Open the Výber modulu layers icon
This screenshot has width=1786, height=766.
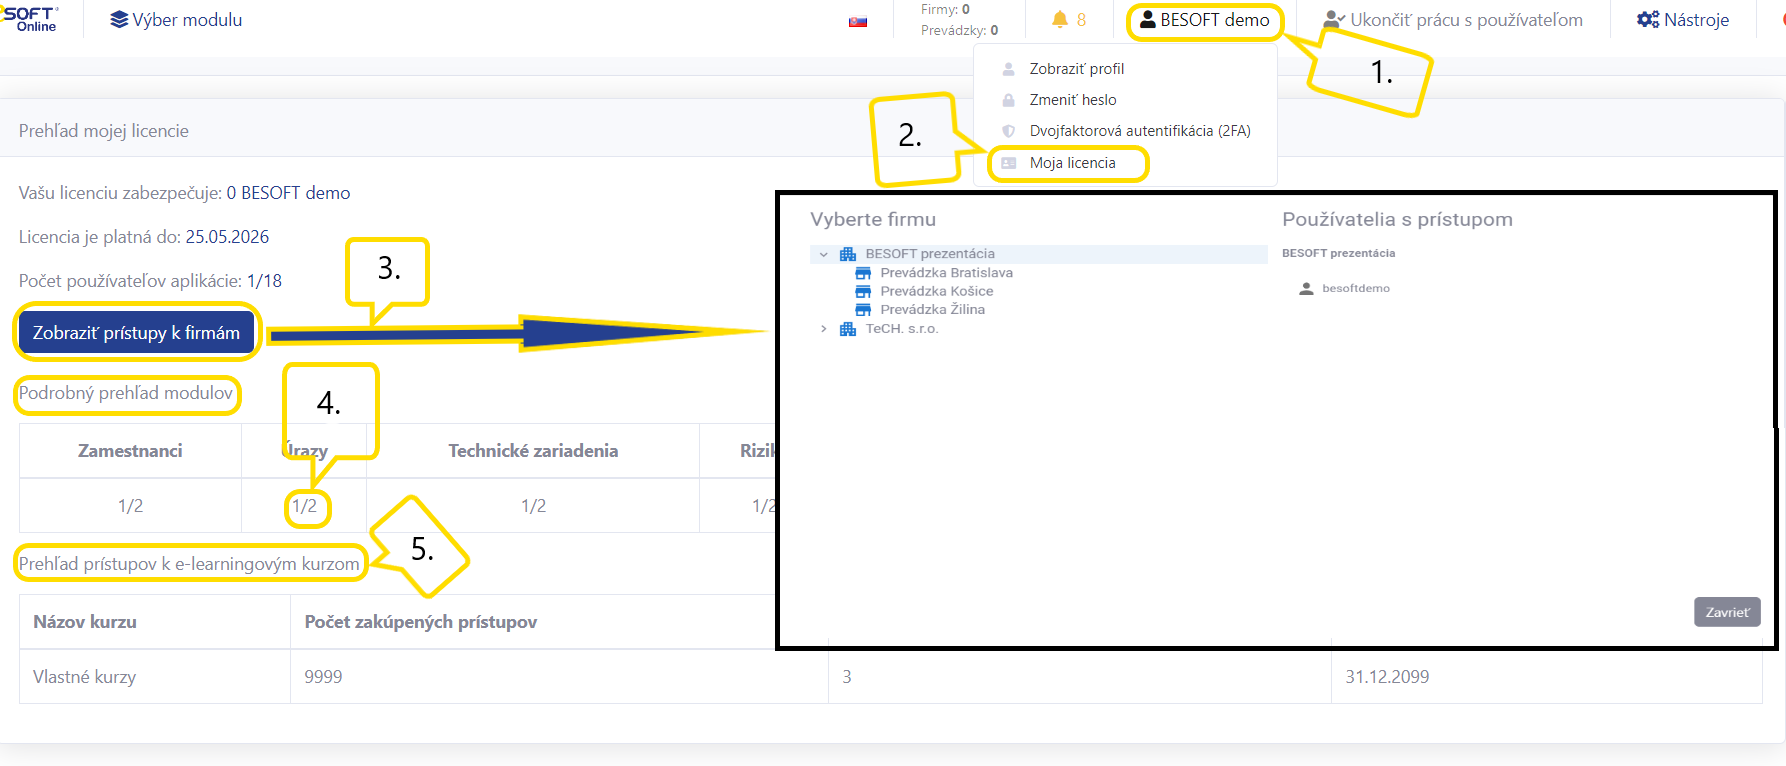coord(119,20)
